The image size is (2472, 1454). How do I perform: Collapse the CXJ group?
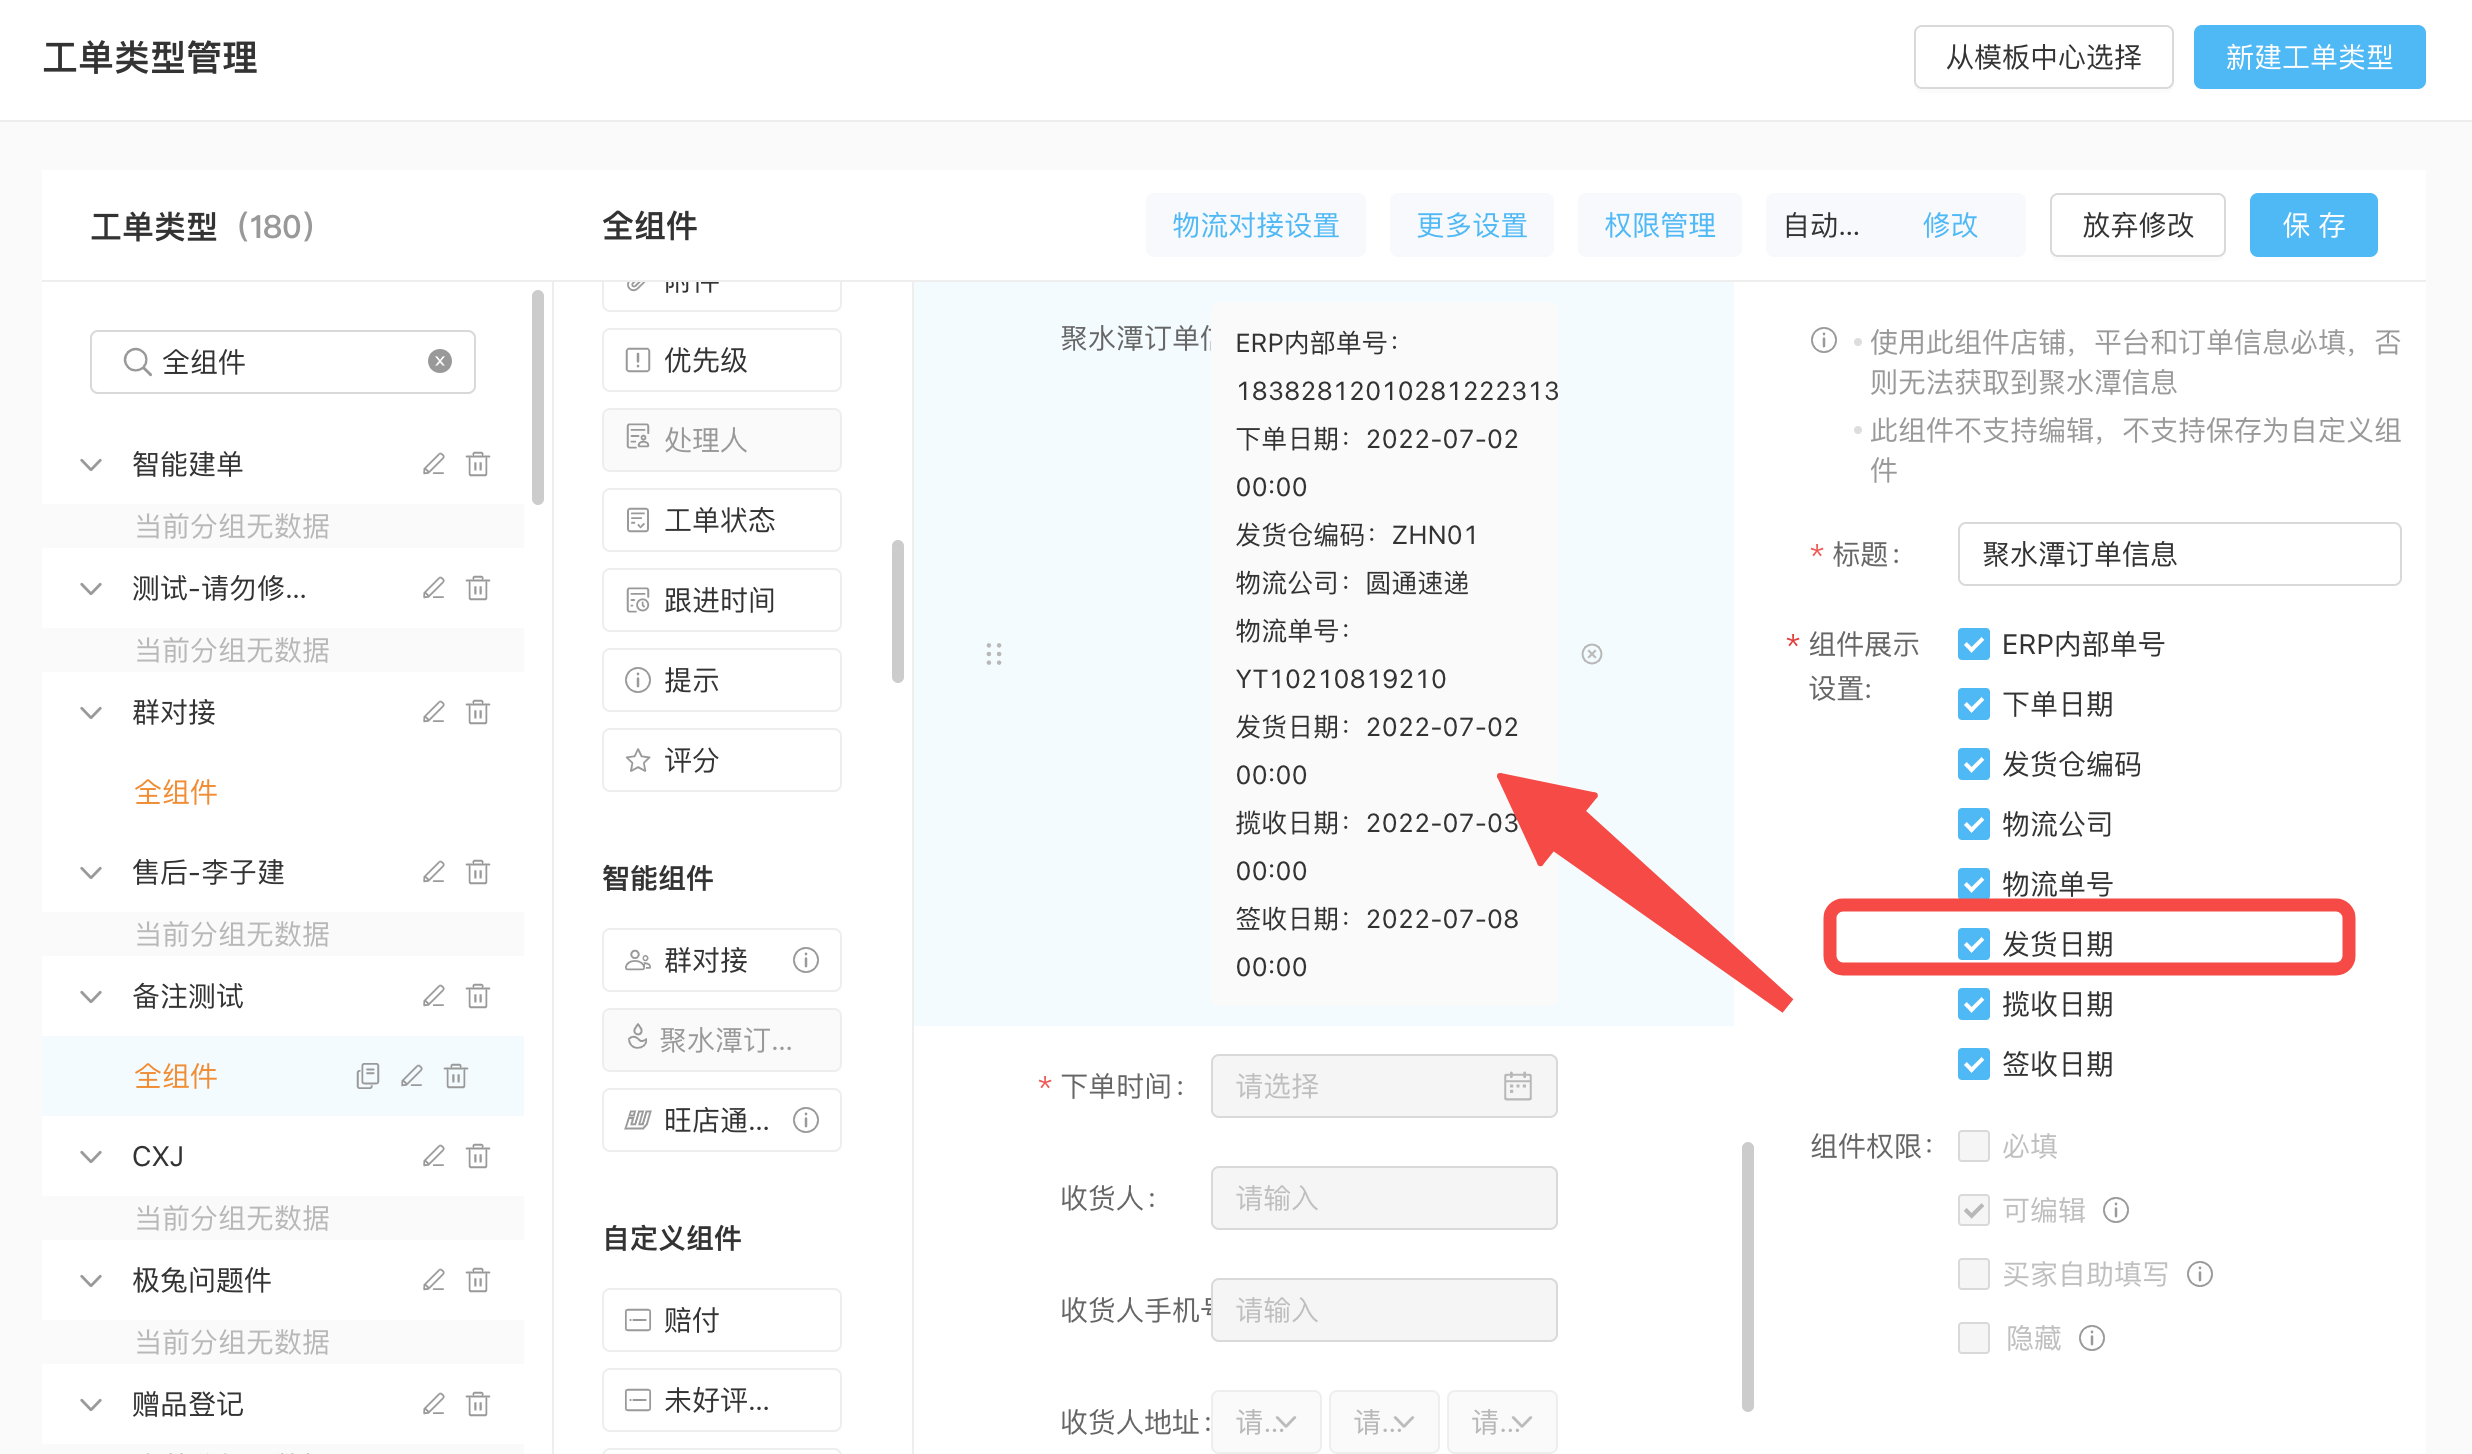tap(91, 1156)
